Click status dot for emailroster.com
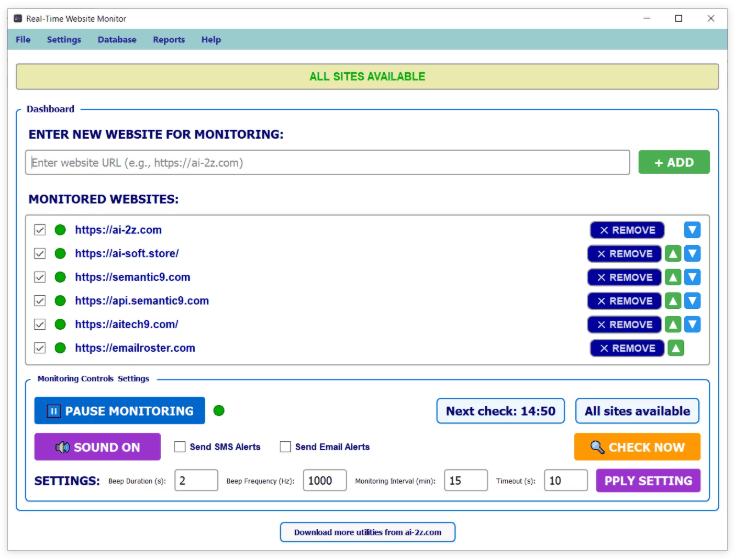This screenshot has width=736, height=560. 60,348
